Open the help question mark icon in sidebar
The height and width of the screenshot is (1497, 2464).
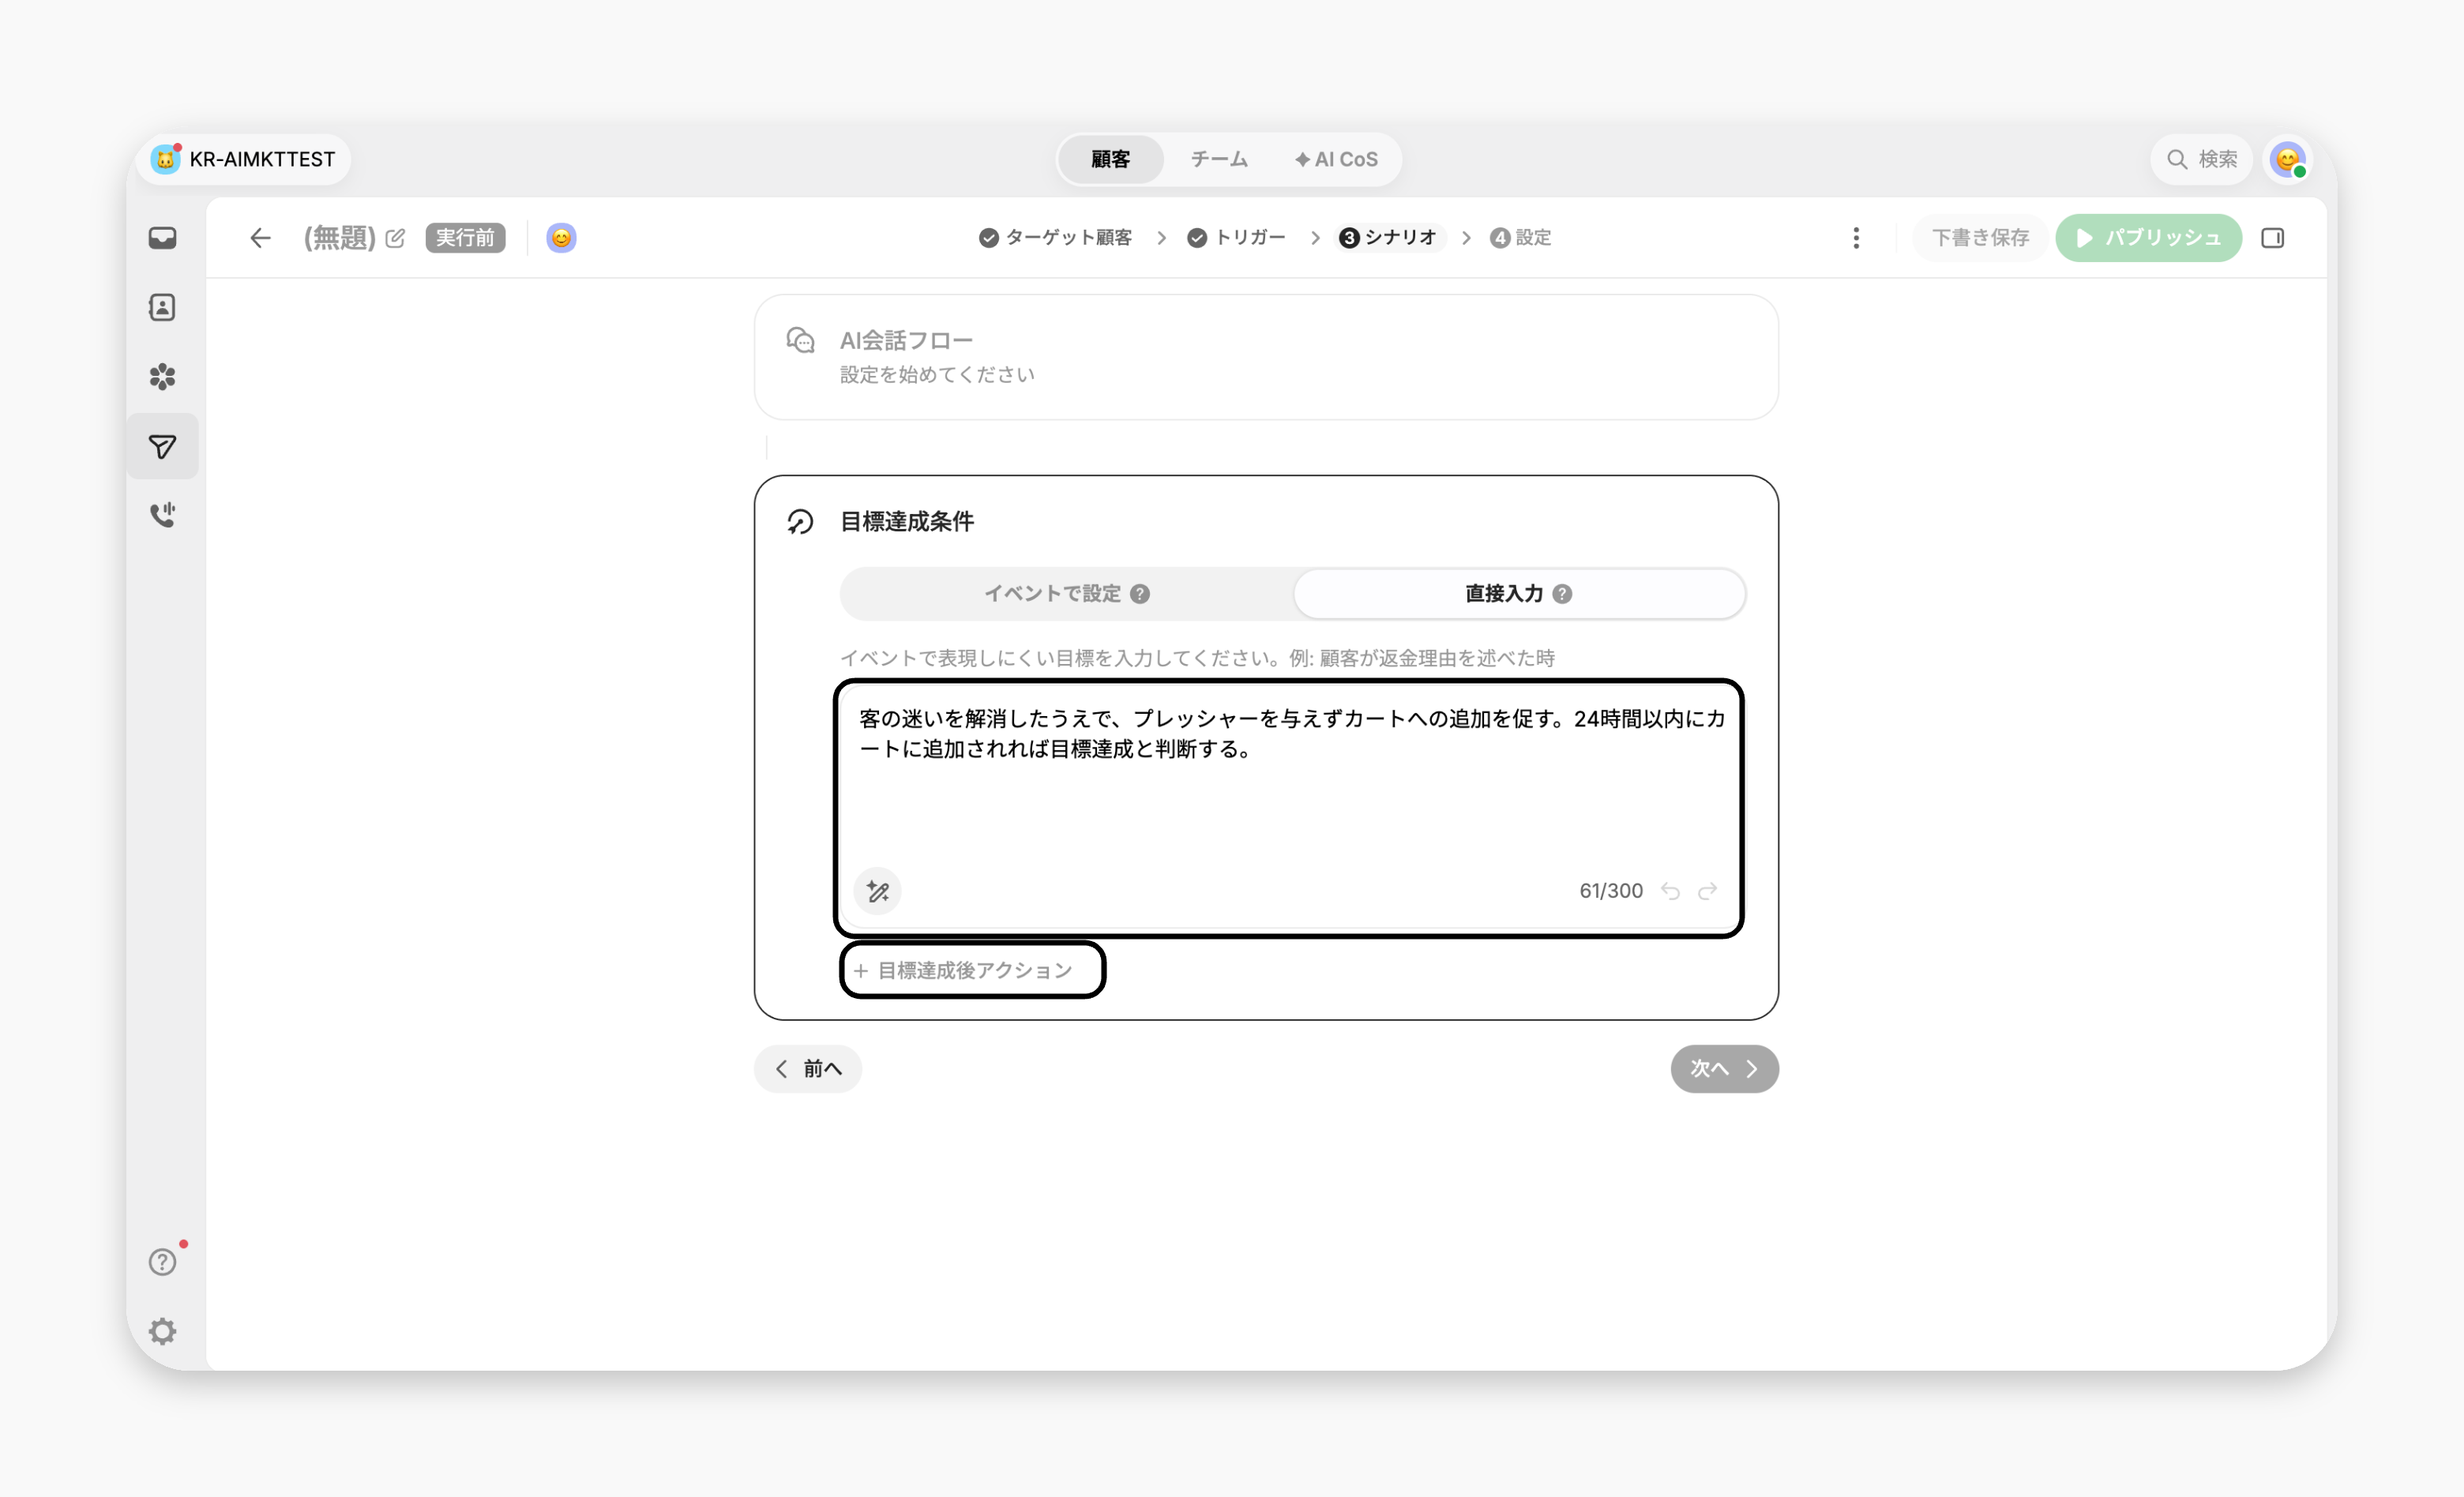coord(162,1262)
